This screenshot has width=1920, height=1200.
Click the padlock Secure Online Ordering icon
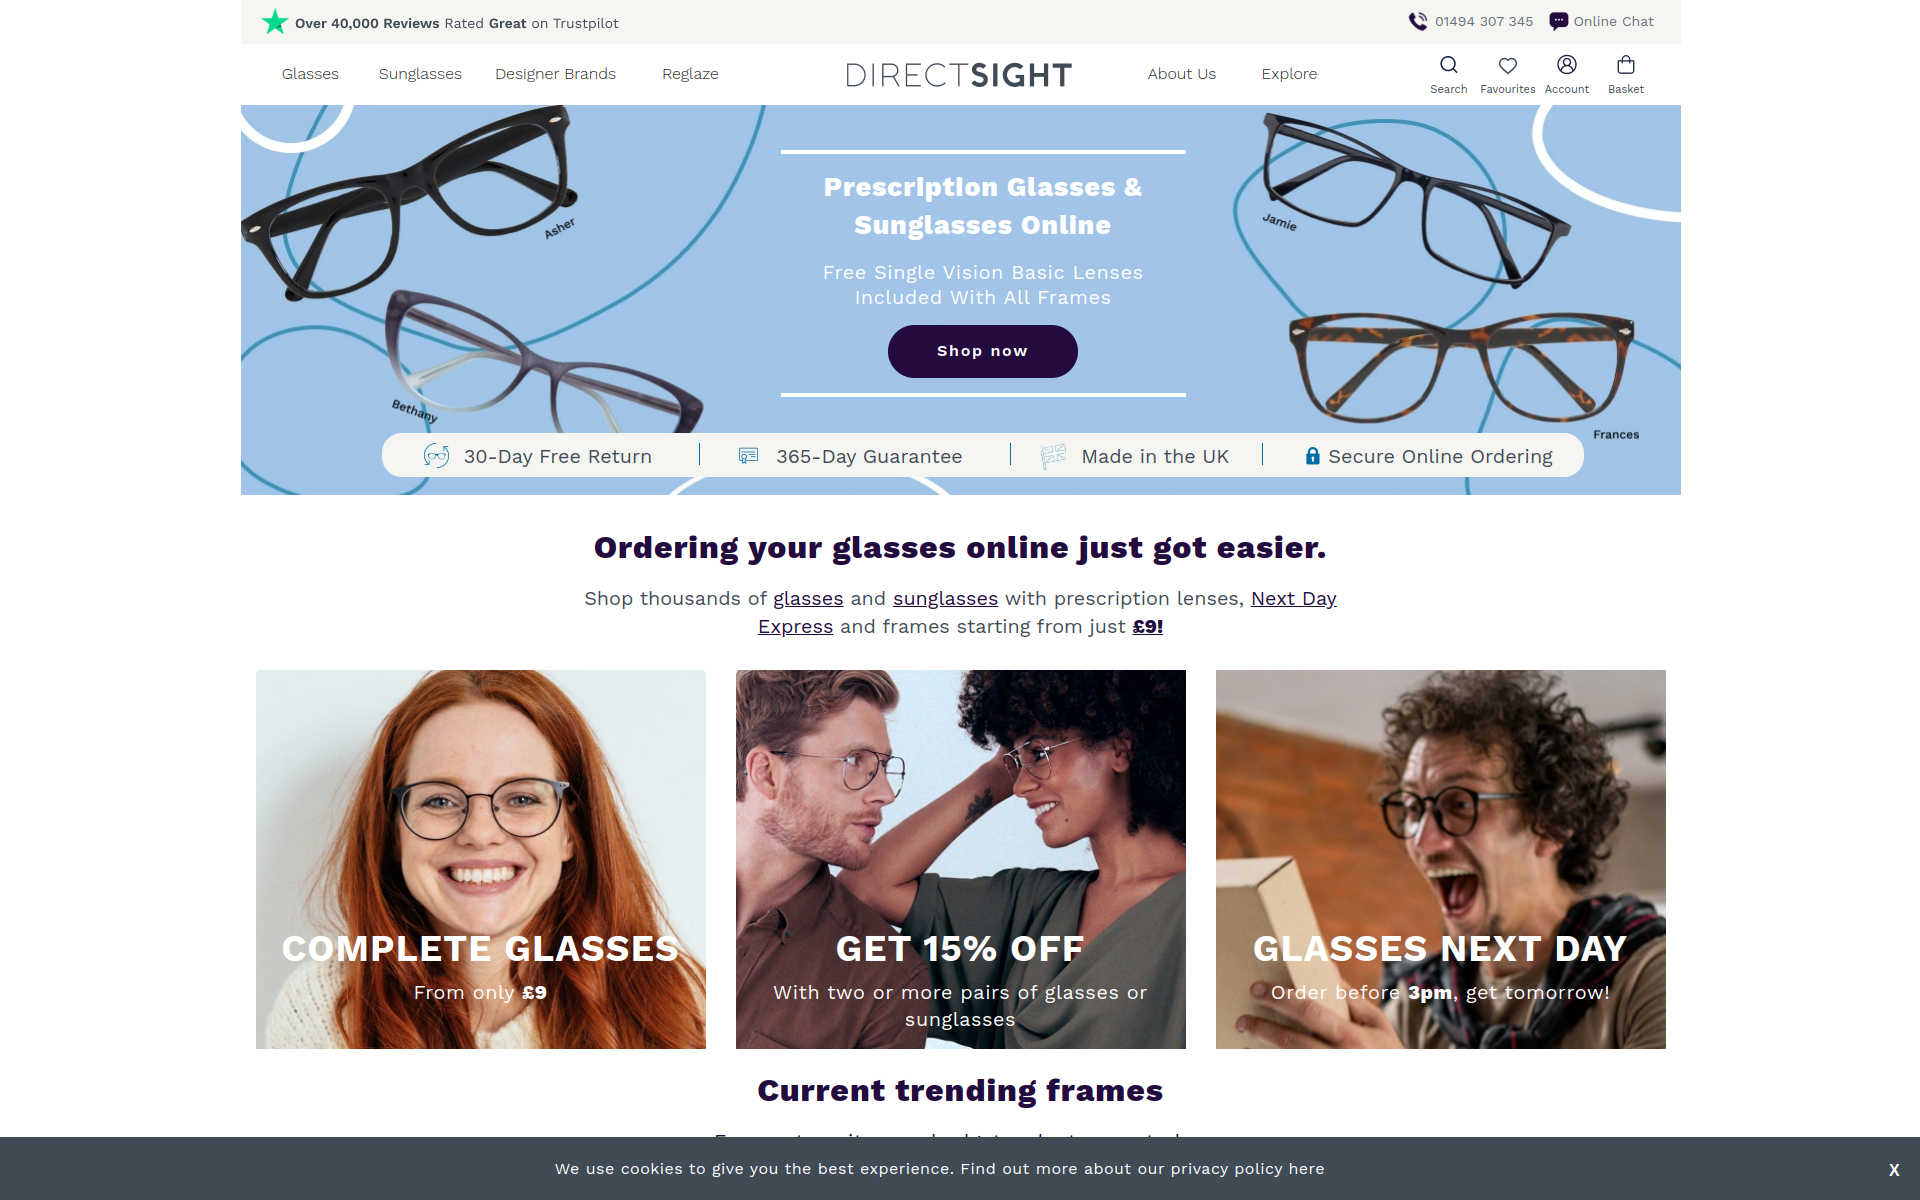1312,456
